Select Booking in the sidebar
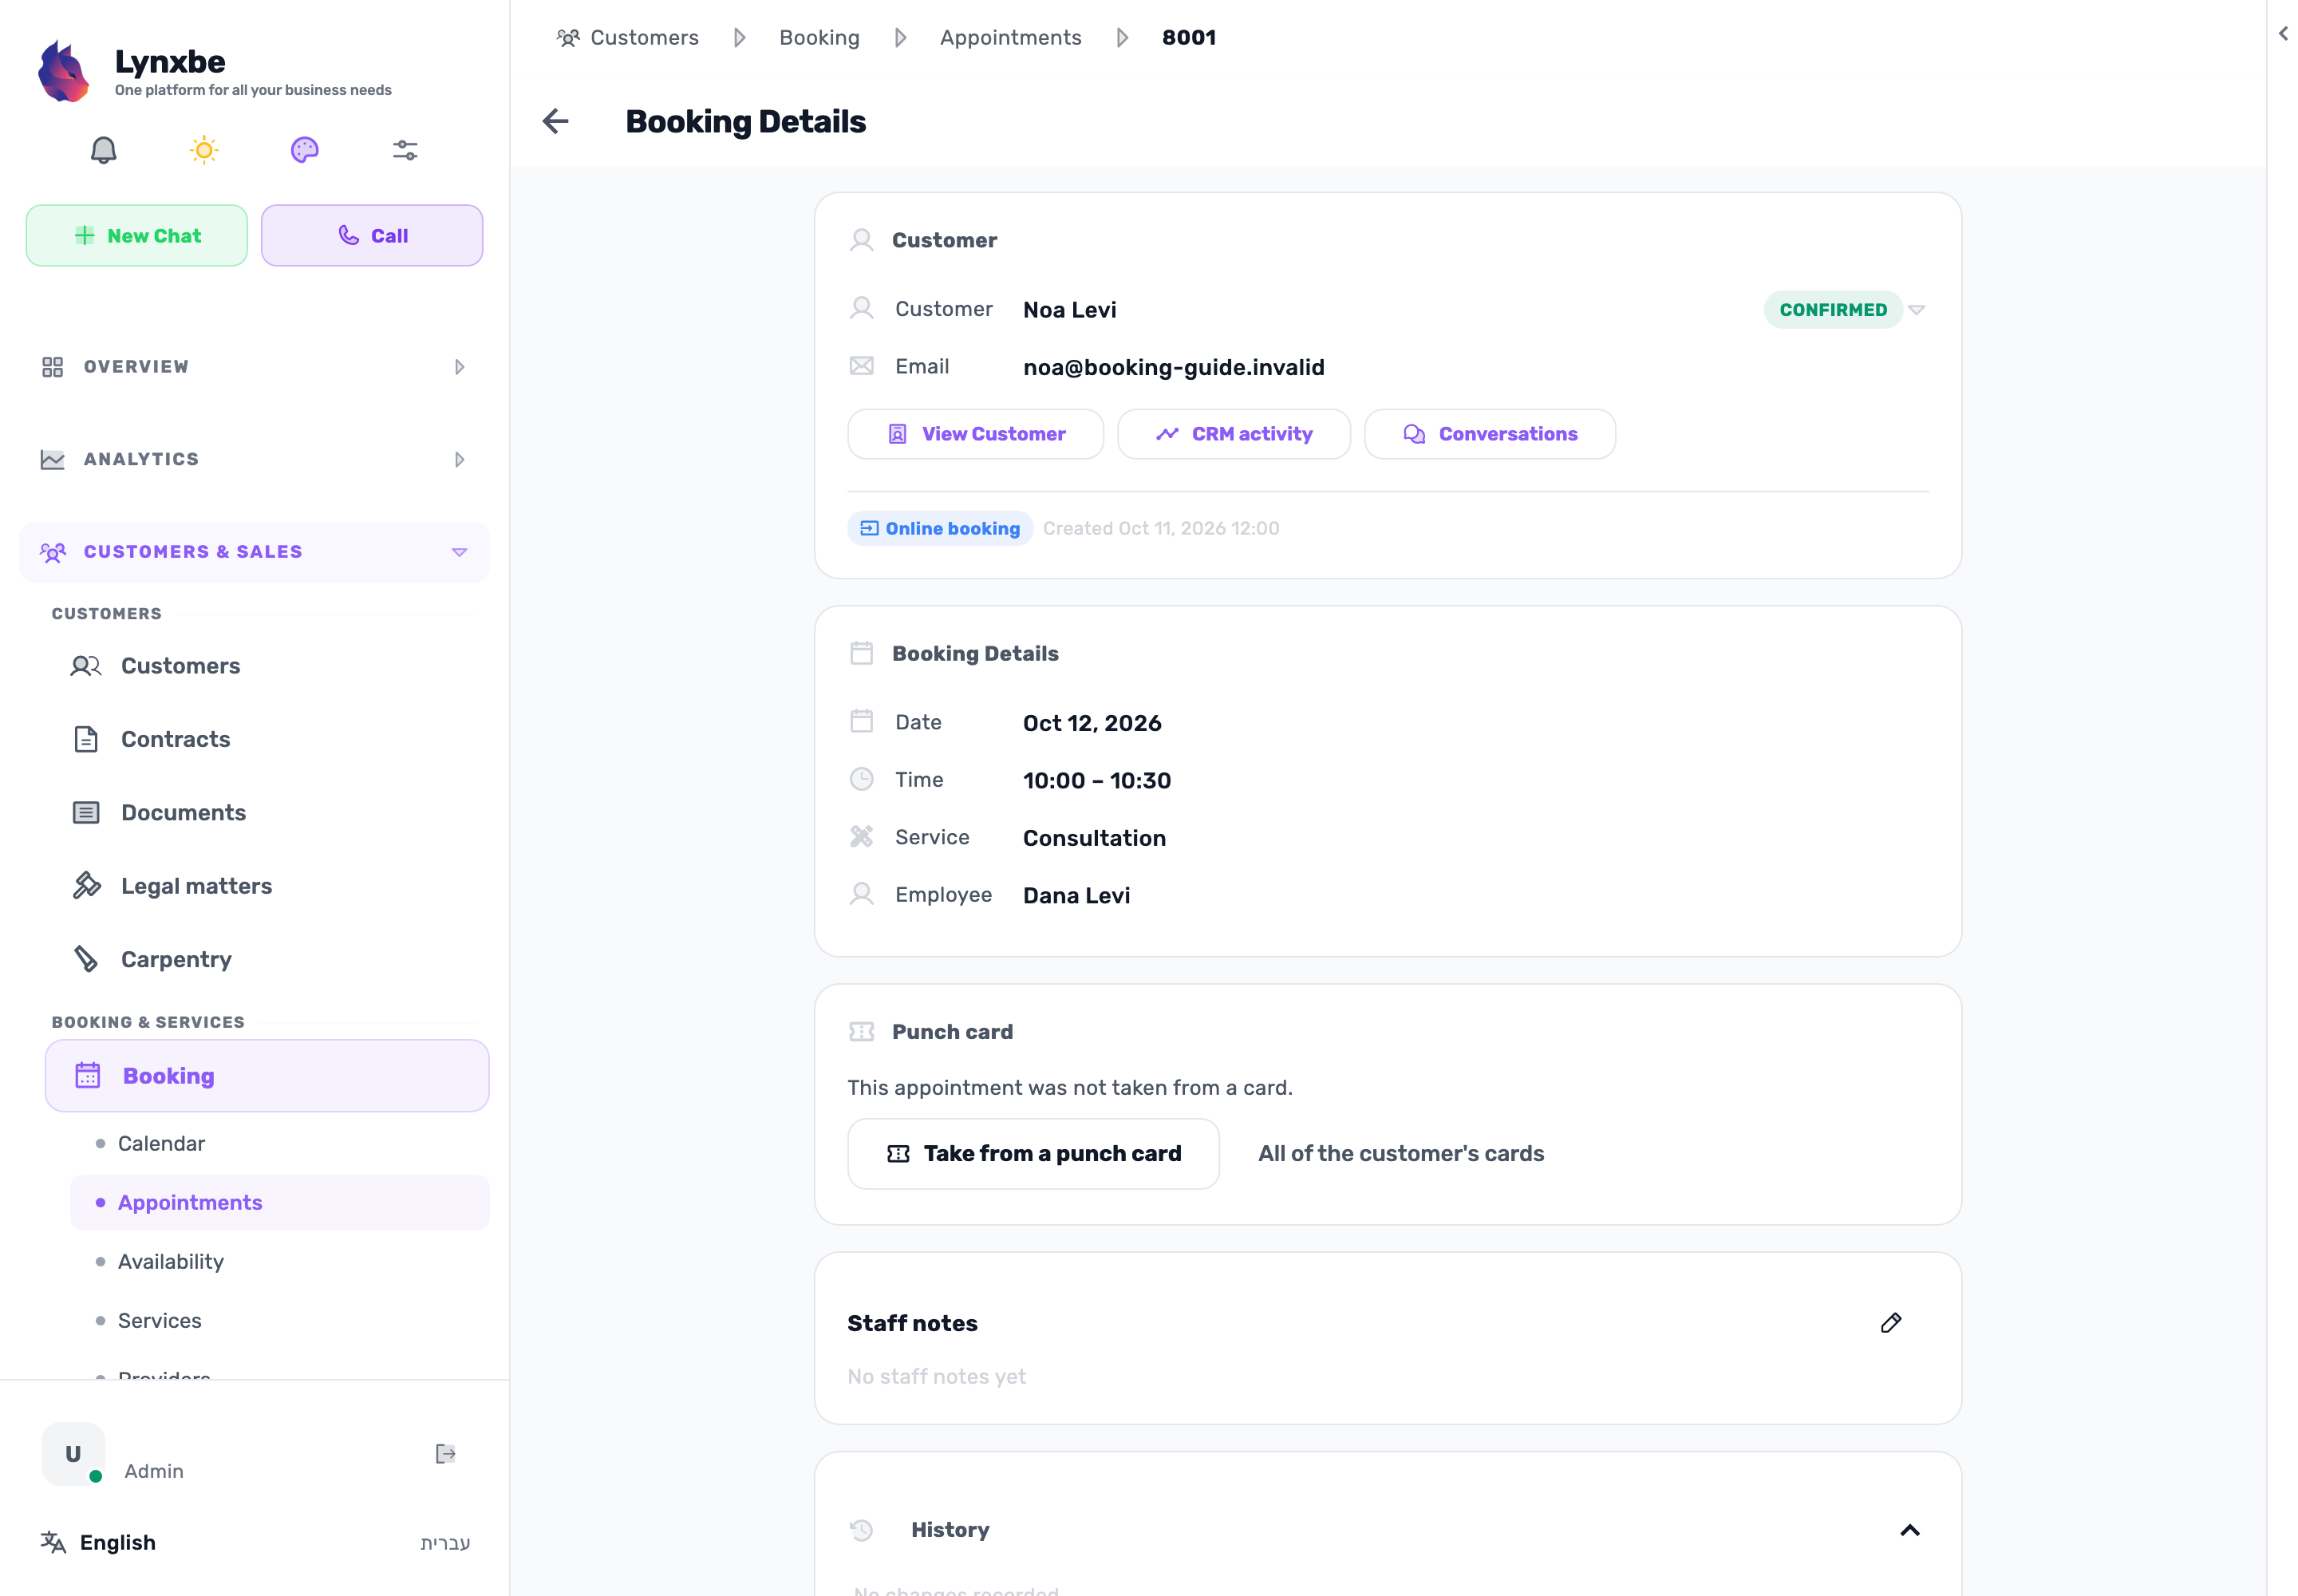The height and width of the screenshot is (1596, 2298). (267, 1076)
